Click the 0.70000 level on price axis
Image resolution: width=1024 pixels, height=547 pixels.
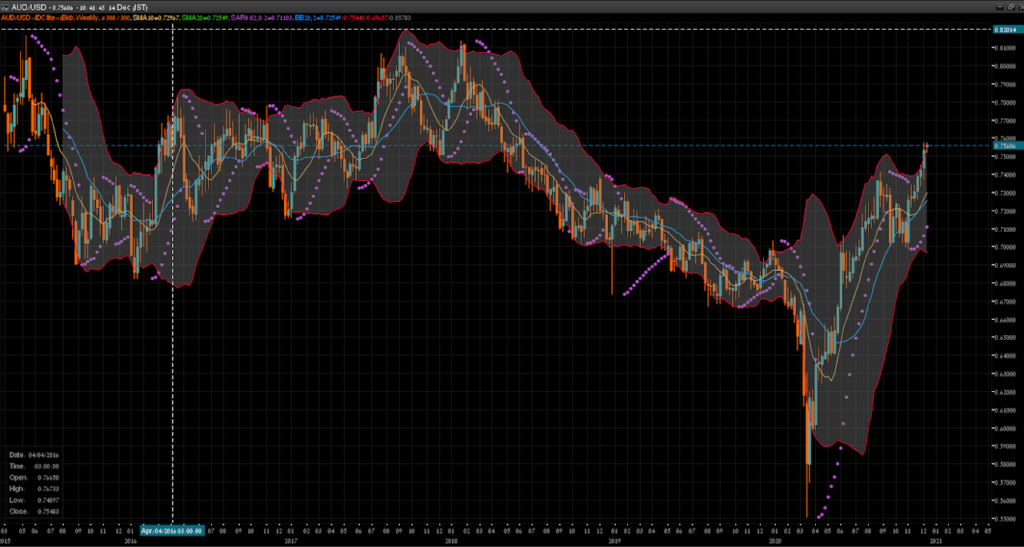1005,246
